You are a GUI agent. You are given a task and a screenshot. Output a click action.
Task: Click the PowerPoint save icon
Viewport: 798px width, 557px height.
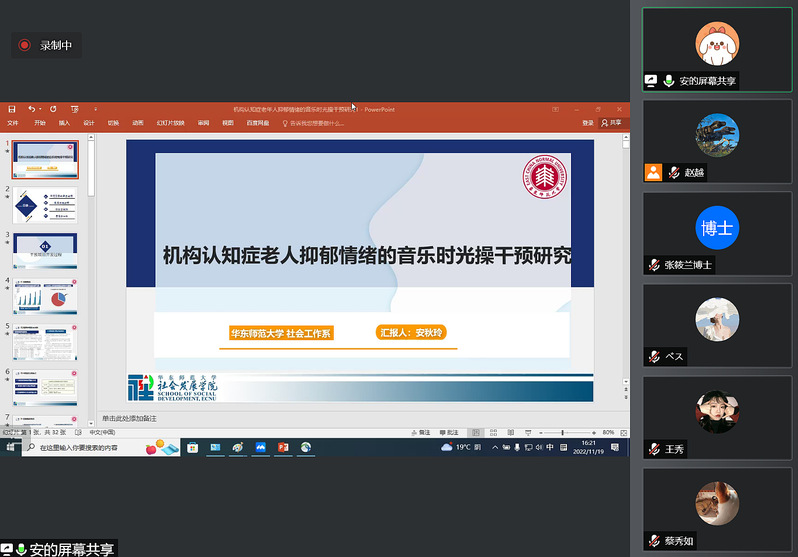(x=11, y=109)
